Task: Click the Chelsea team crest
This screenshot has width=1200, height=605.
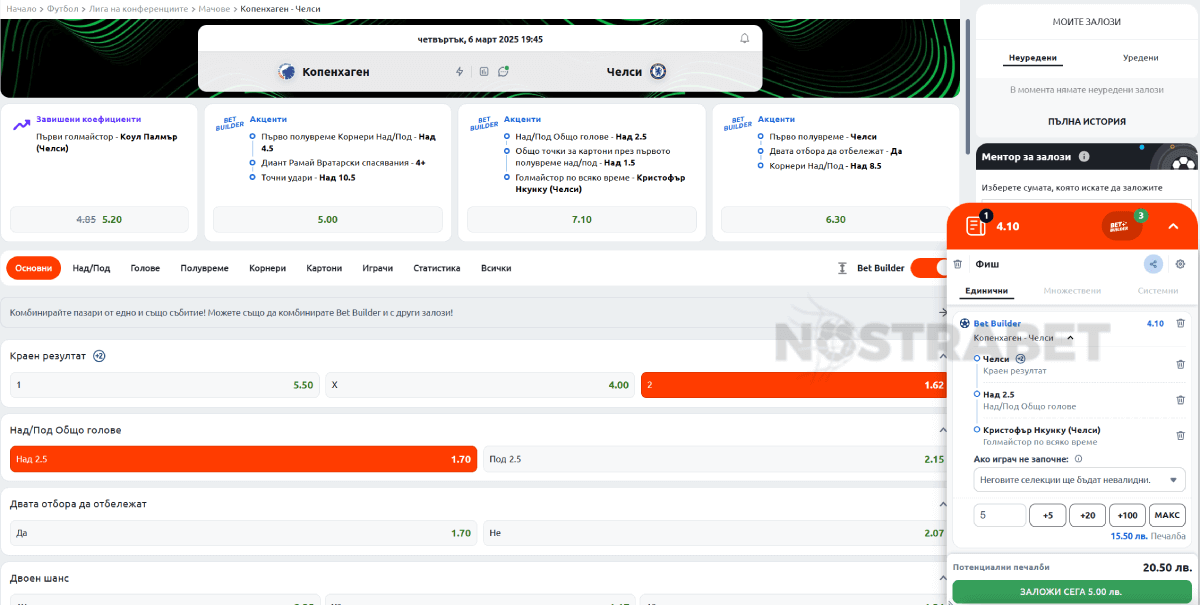Action: coord(658,72)
